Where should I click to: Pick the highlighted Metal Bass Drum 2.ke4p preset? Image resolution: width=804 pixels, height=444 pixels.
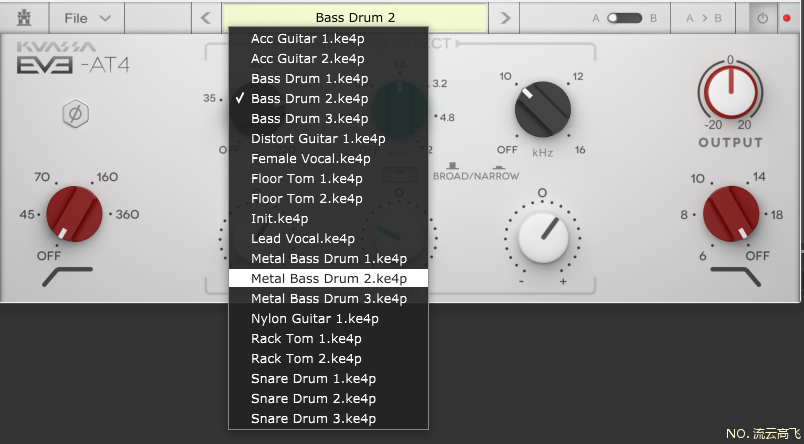(328, 278)
